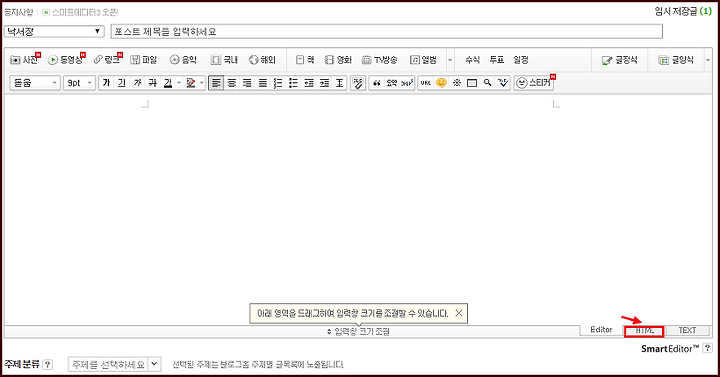Insert movie info with 영화 icon

coord(338,60)
